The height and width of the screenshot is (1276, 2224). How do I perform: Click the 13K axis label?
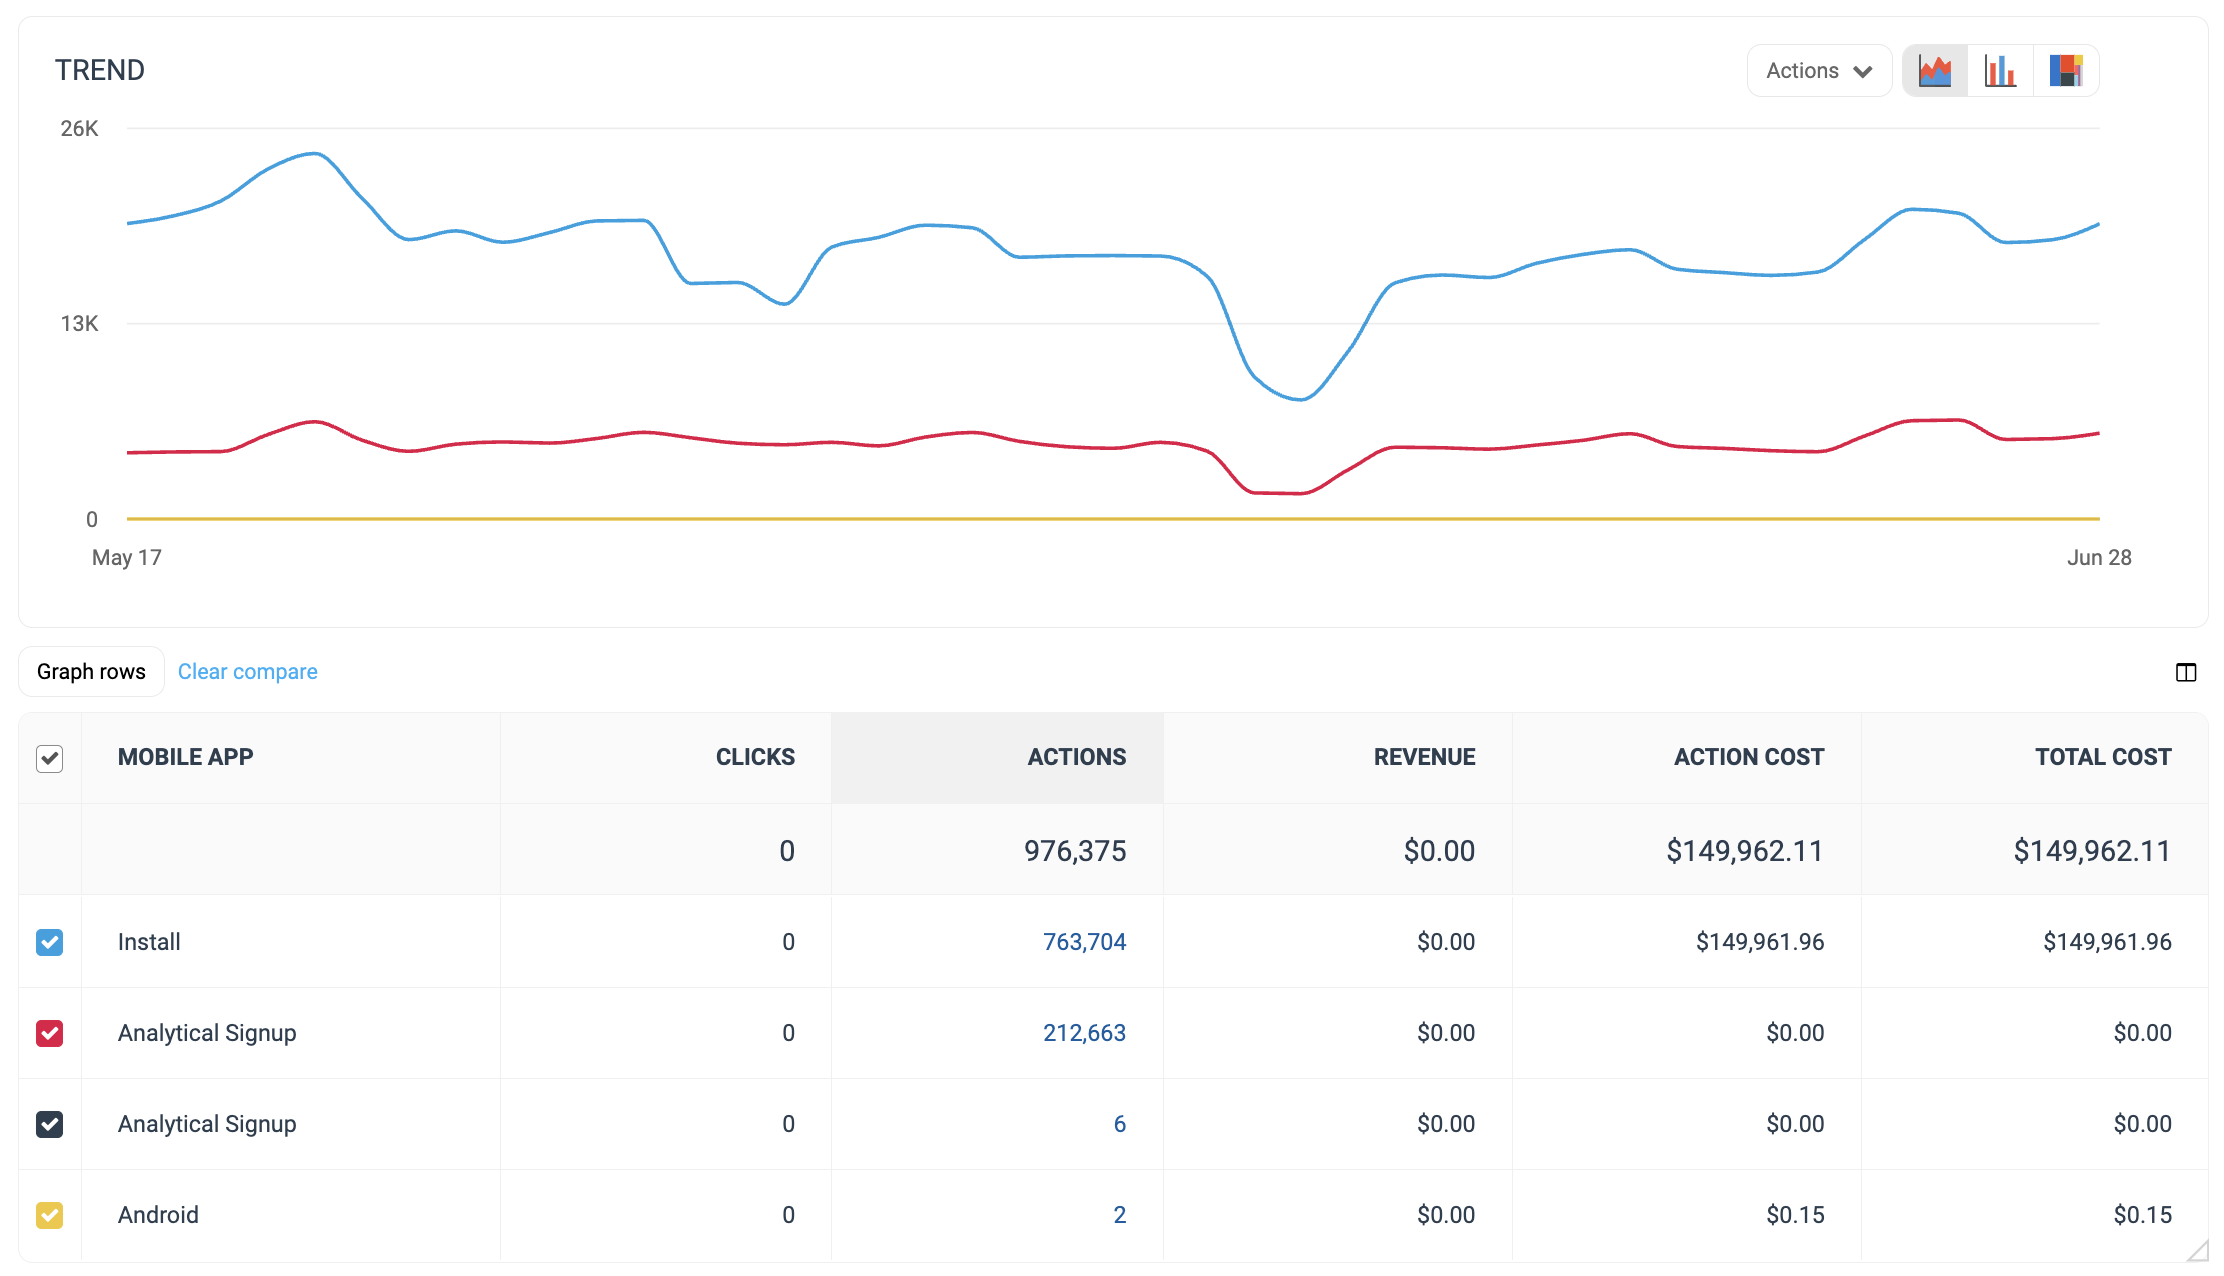(80, 323)
